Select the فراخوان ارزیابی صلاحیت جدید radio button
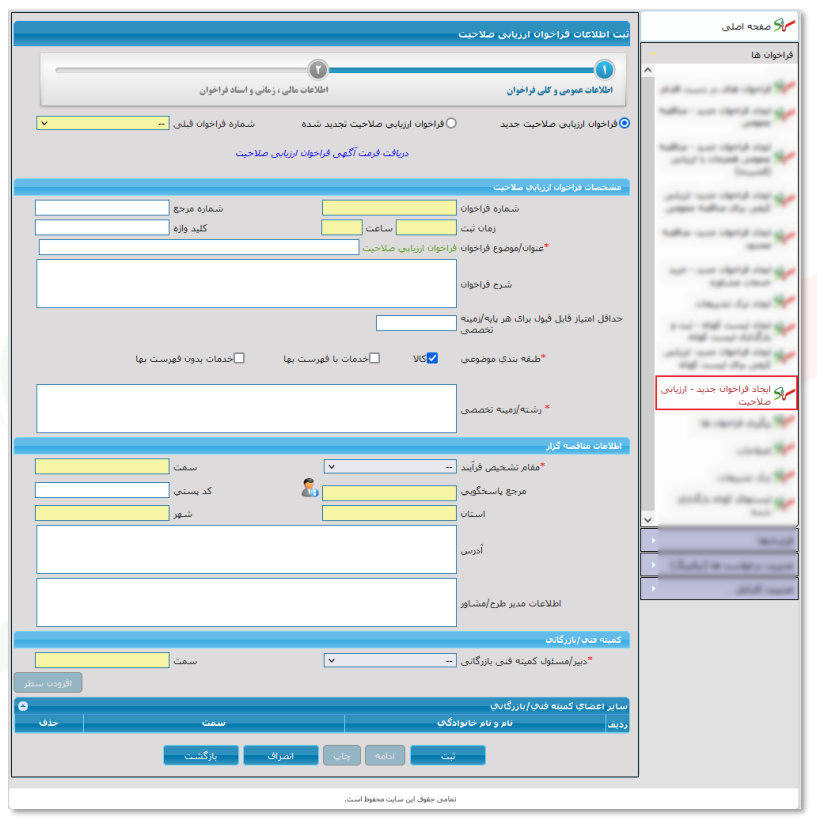 coord(624,123)
